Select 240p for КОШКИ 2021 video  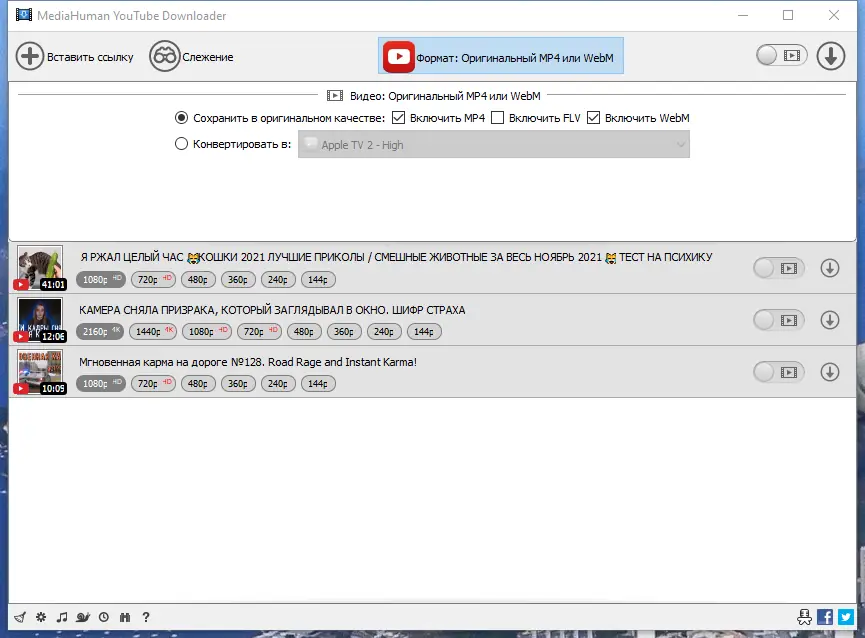(x=278, y=280)
